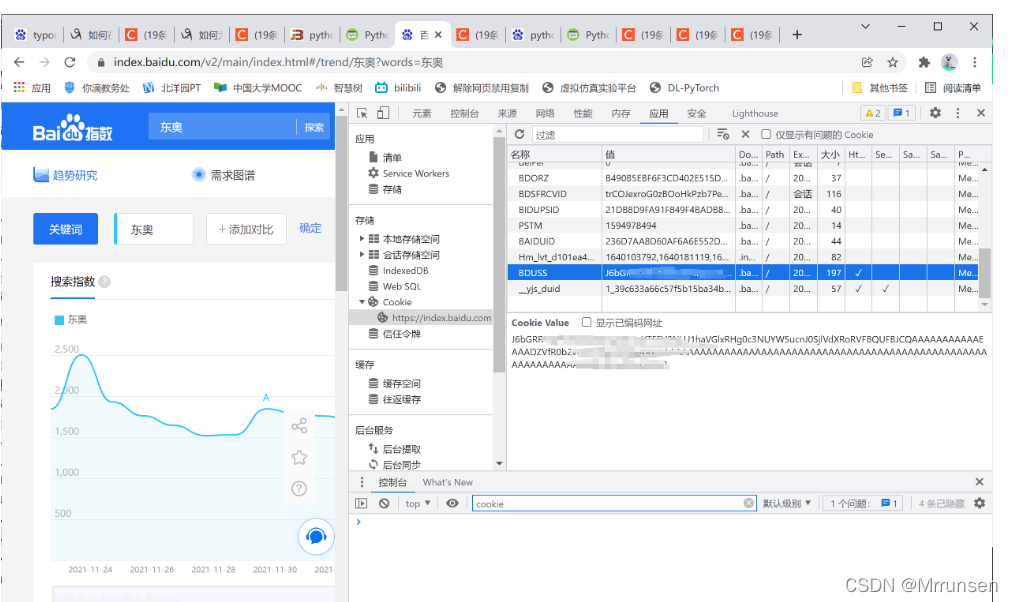Clear all cookies with filter-clear icon
The height and width of the screenshot is (602, 1013).
pyautogui.click(x=723, y=134)
